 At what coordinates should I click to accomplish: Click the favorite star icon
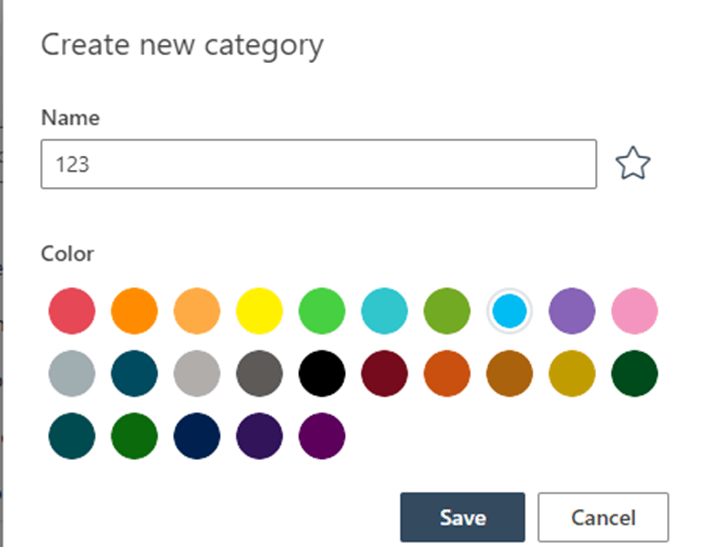click(x=633, y=164)
